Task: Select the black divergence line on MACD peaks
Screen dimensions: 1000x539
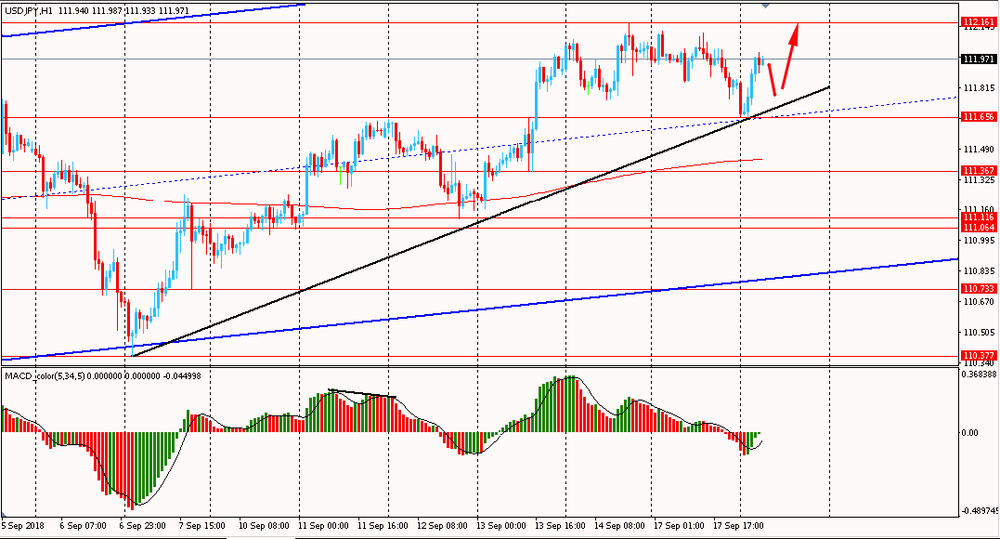Action: pyautogui.click(x=362, y=394)
